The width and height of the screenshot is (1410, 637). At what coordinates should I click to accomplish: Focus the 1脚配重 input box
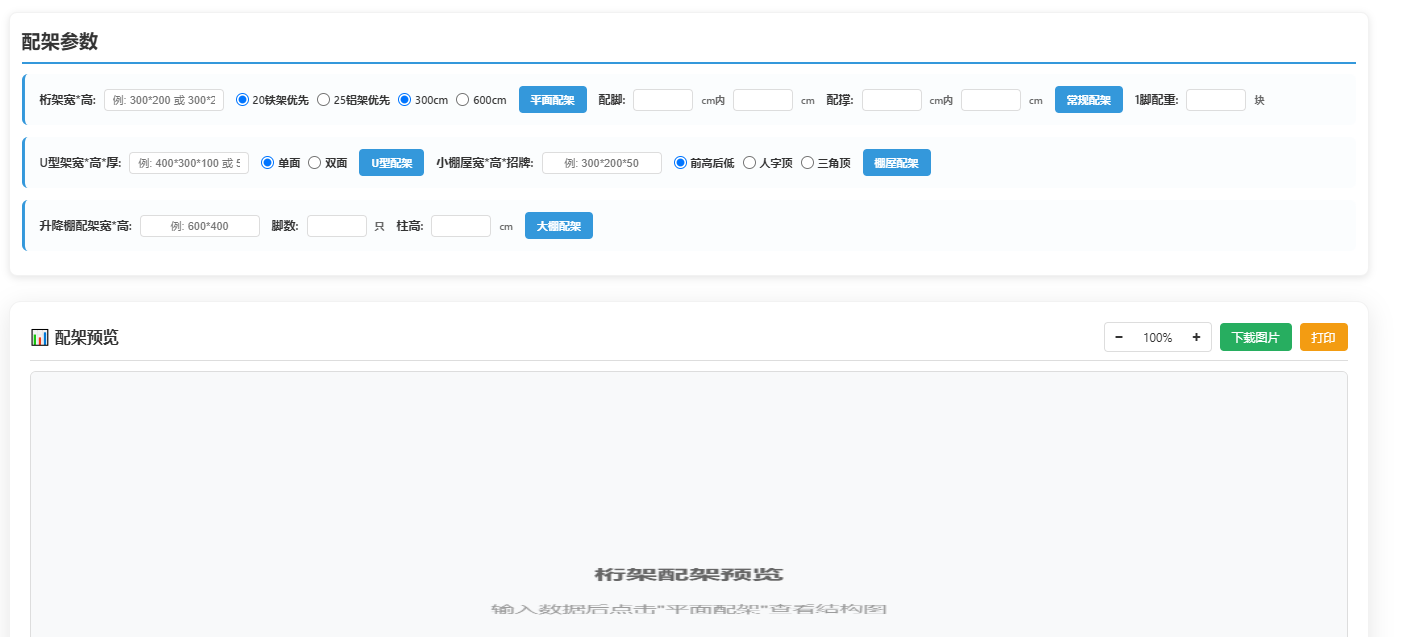coord(1215,100)
